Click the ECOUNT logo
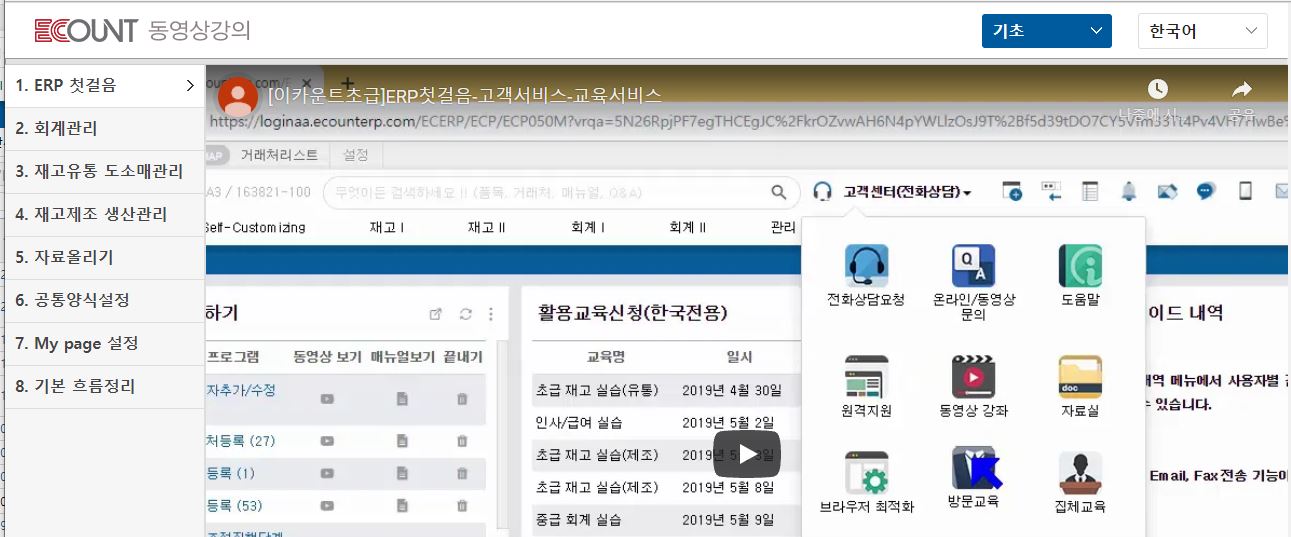 (x=86, y=30)
